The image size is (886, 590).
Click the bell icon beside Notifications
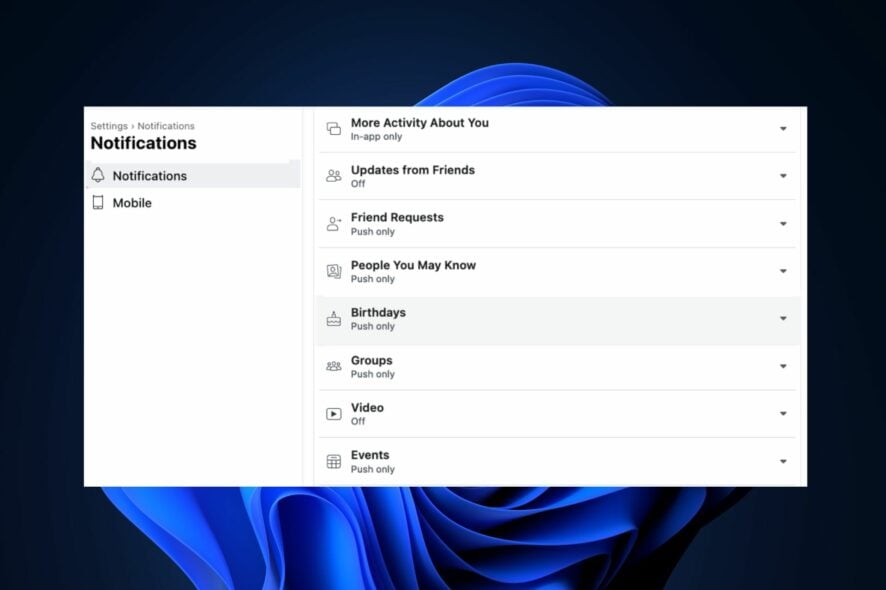point(98,175)
